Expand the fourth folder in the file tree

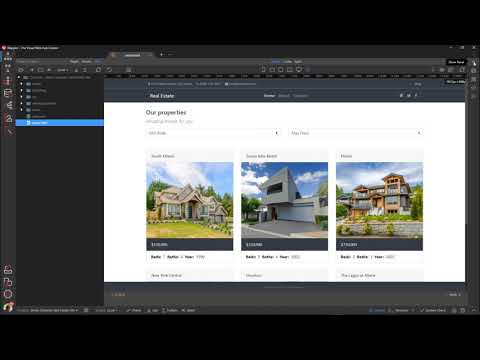tap(22, 103)
